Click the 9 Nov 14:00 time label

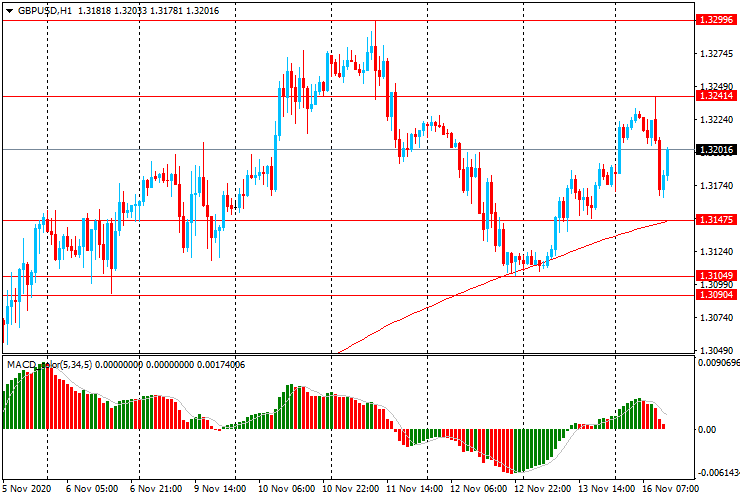click(222, 491)
